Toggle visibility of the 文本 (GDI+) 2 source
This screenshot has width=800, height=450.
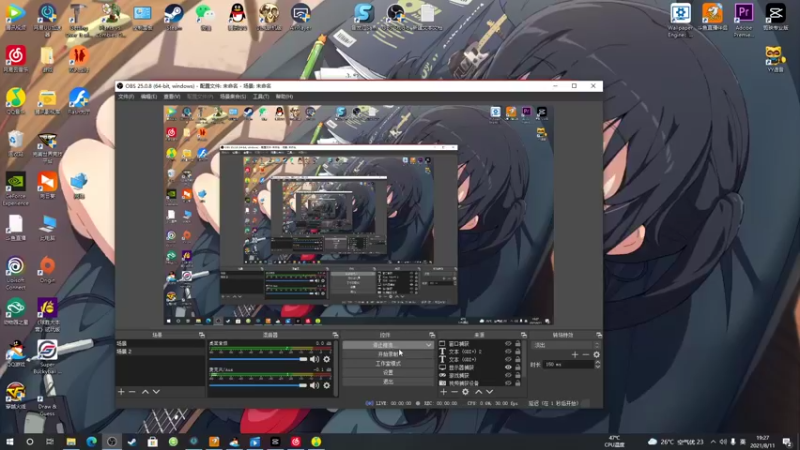508,352
